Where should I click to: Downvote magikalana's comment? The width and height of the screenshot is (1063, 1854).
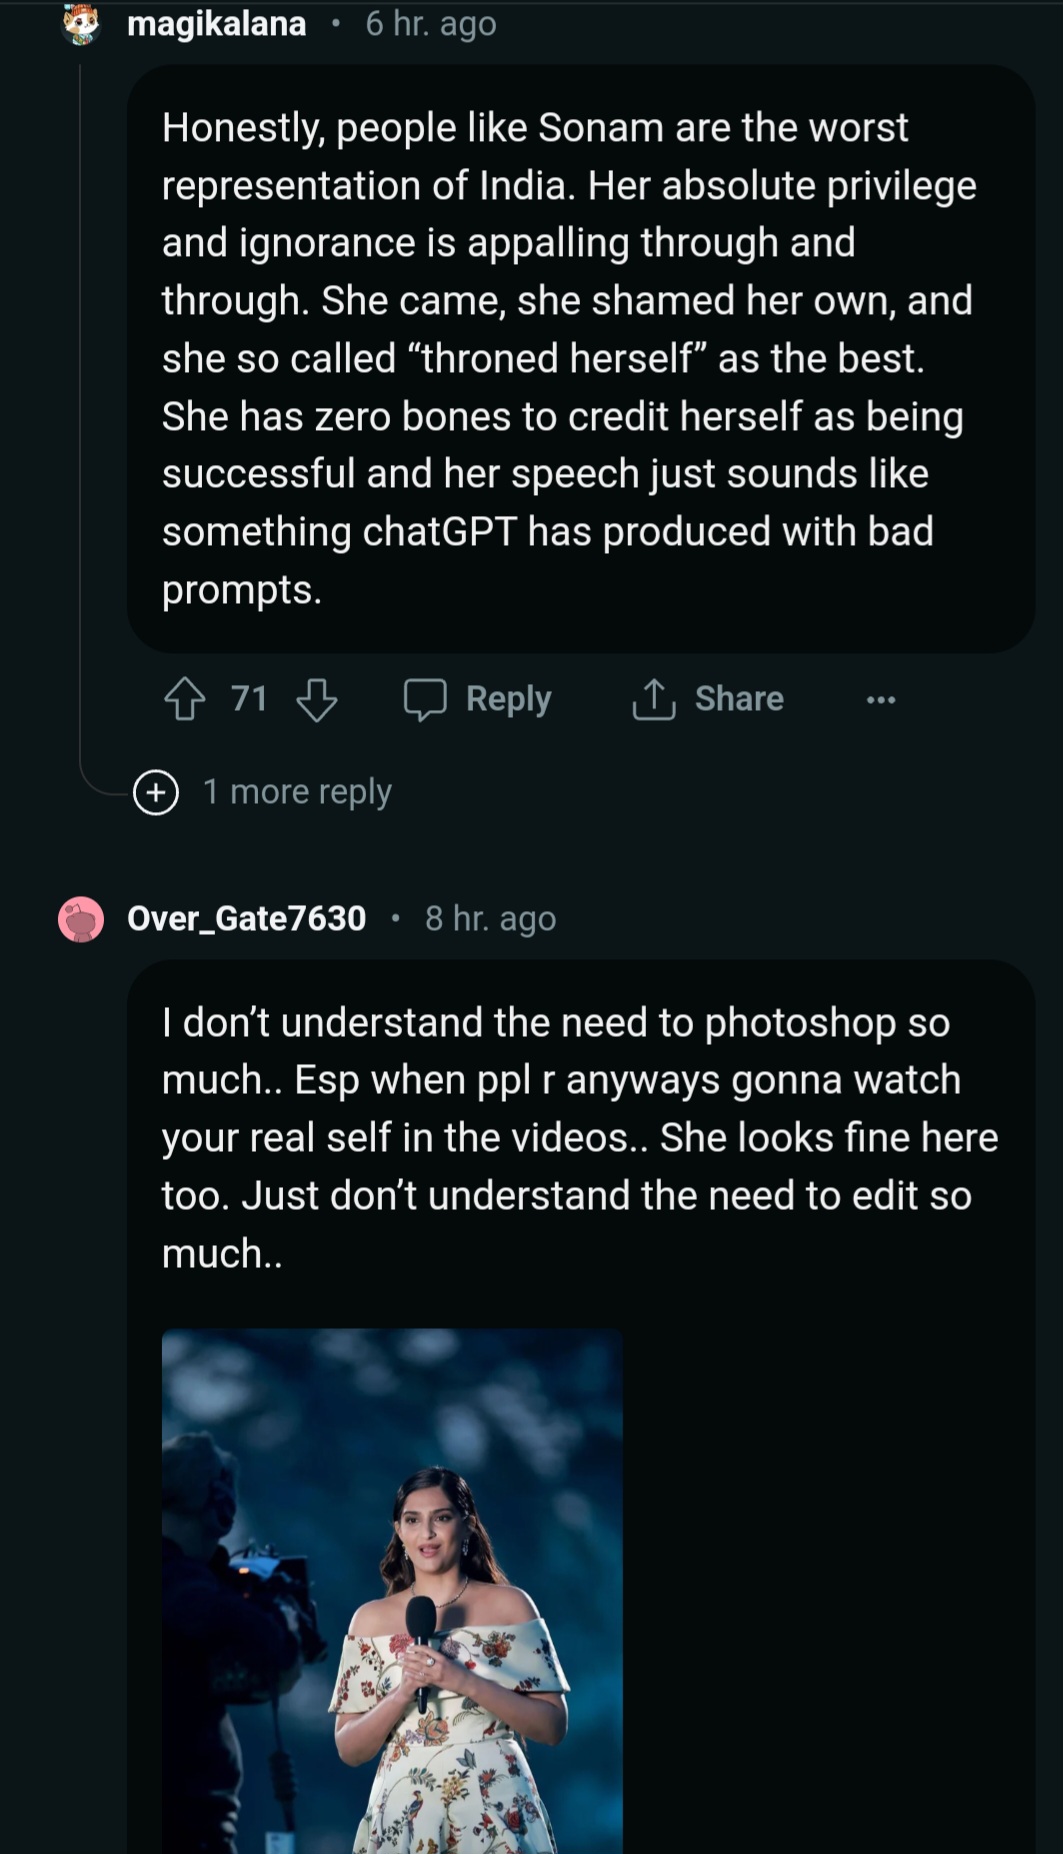317,699
